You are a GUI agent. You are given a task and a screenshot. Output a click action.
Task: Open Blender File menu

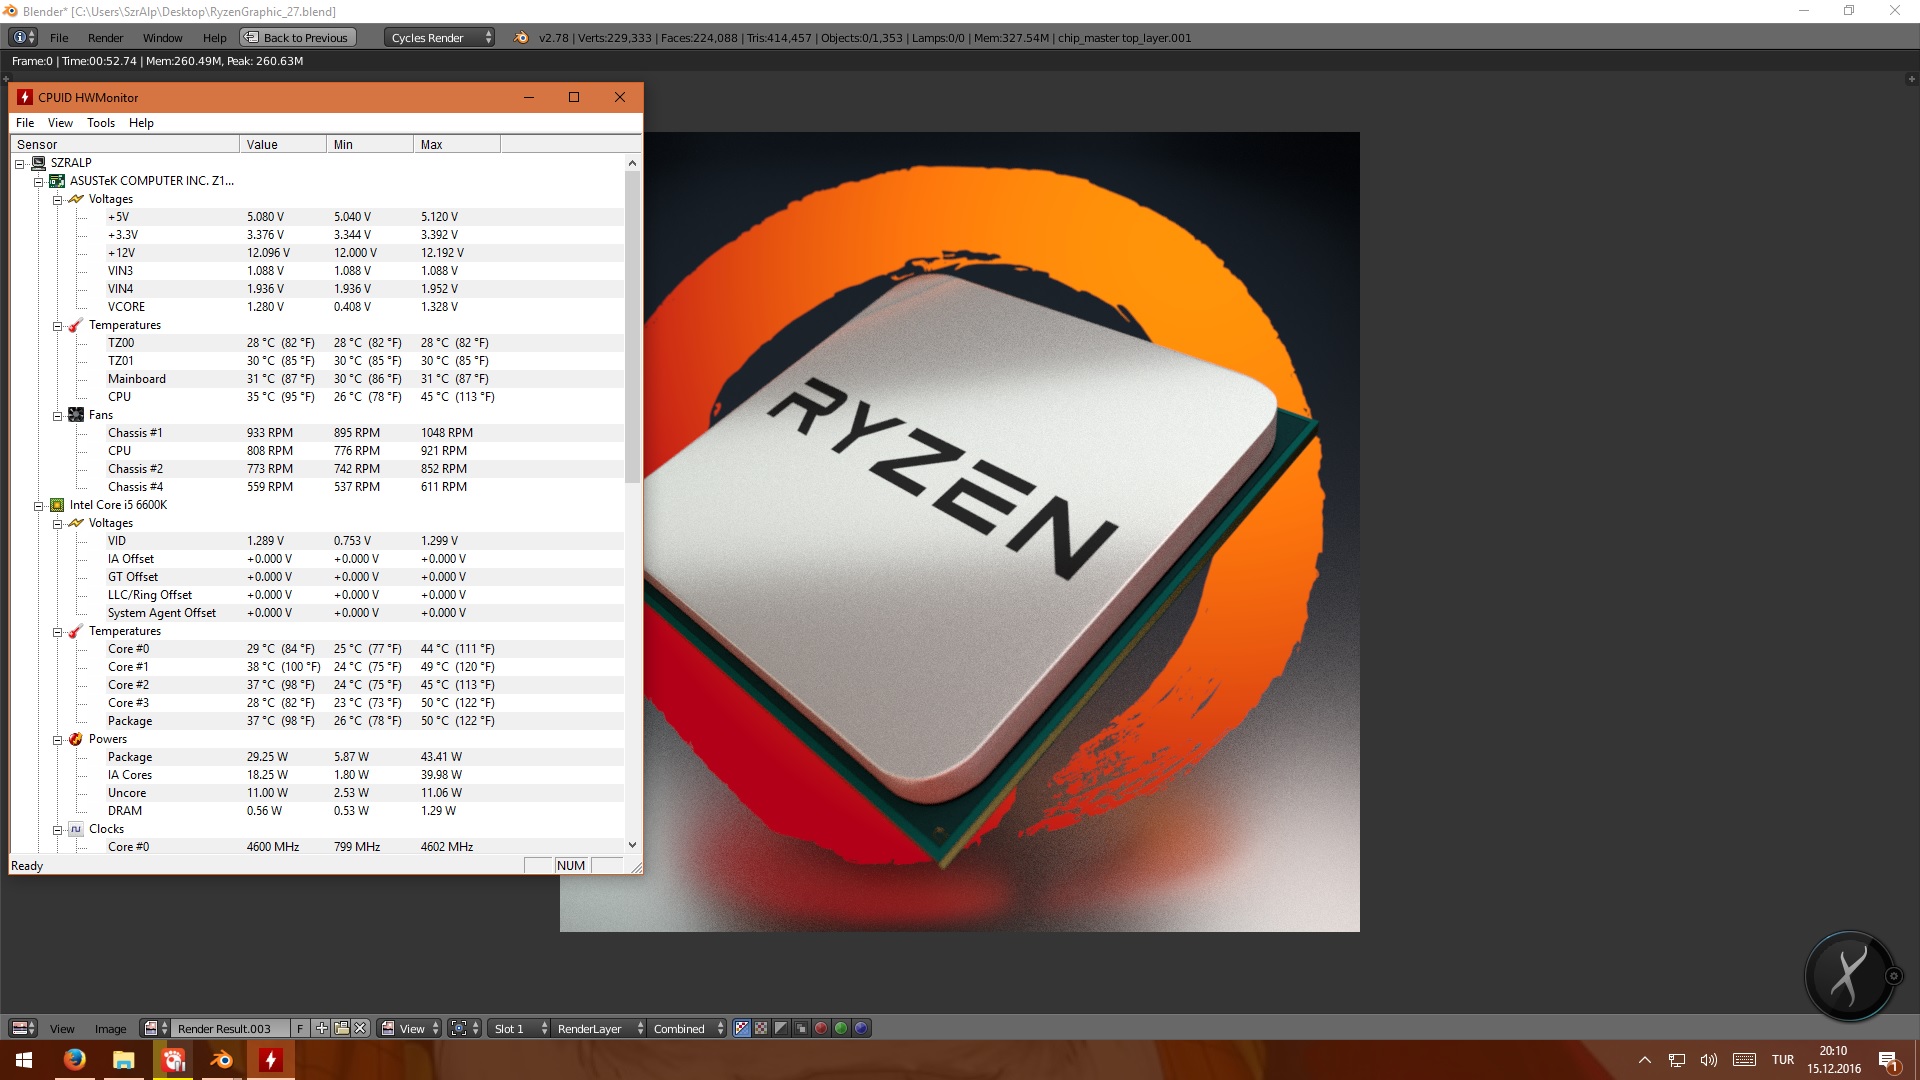59,38
